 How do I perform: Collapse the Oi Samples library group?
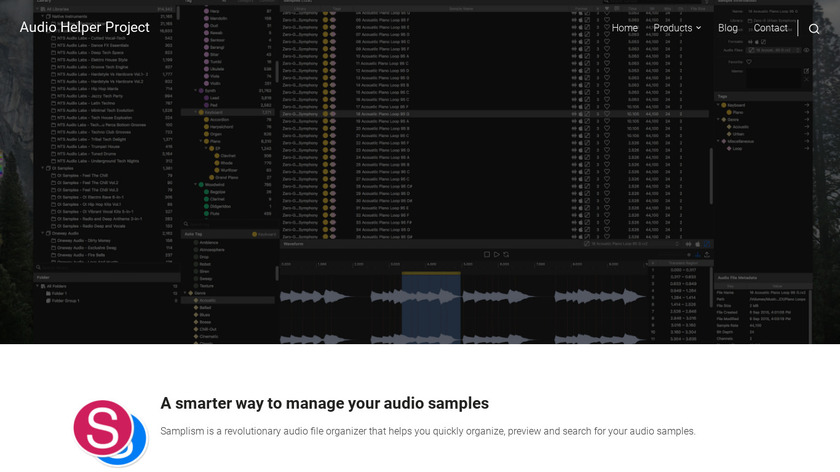43,168
